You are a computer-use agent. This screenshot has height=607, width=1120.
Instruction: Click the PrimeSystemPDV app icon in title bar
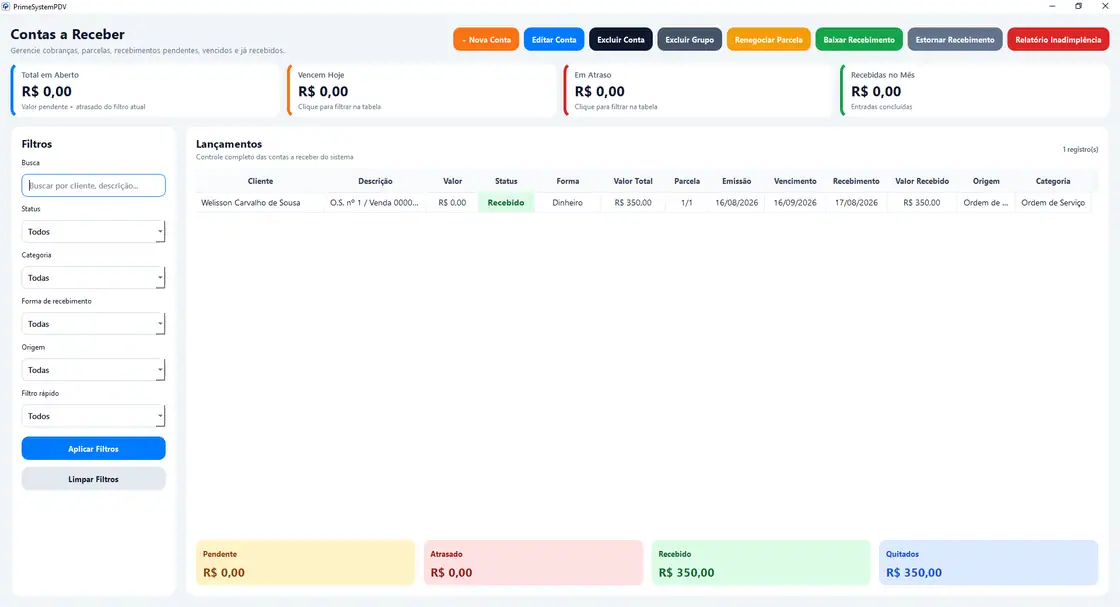(6, 6)
